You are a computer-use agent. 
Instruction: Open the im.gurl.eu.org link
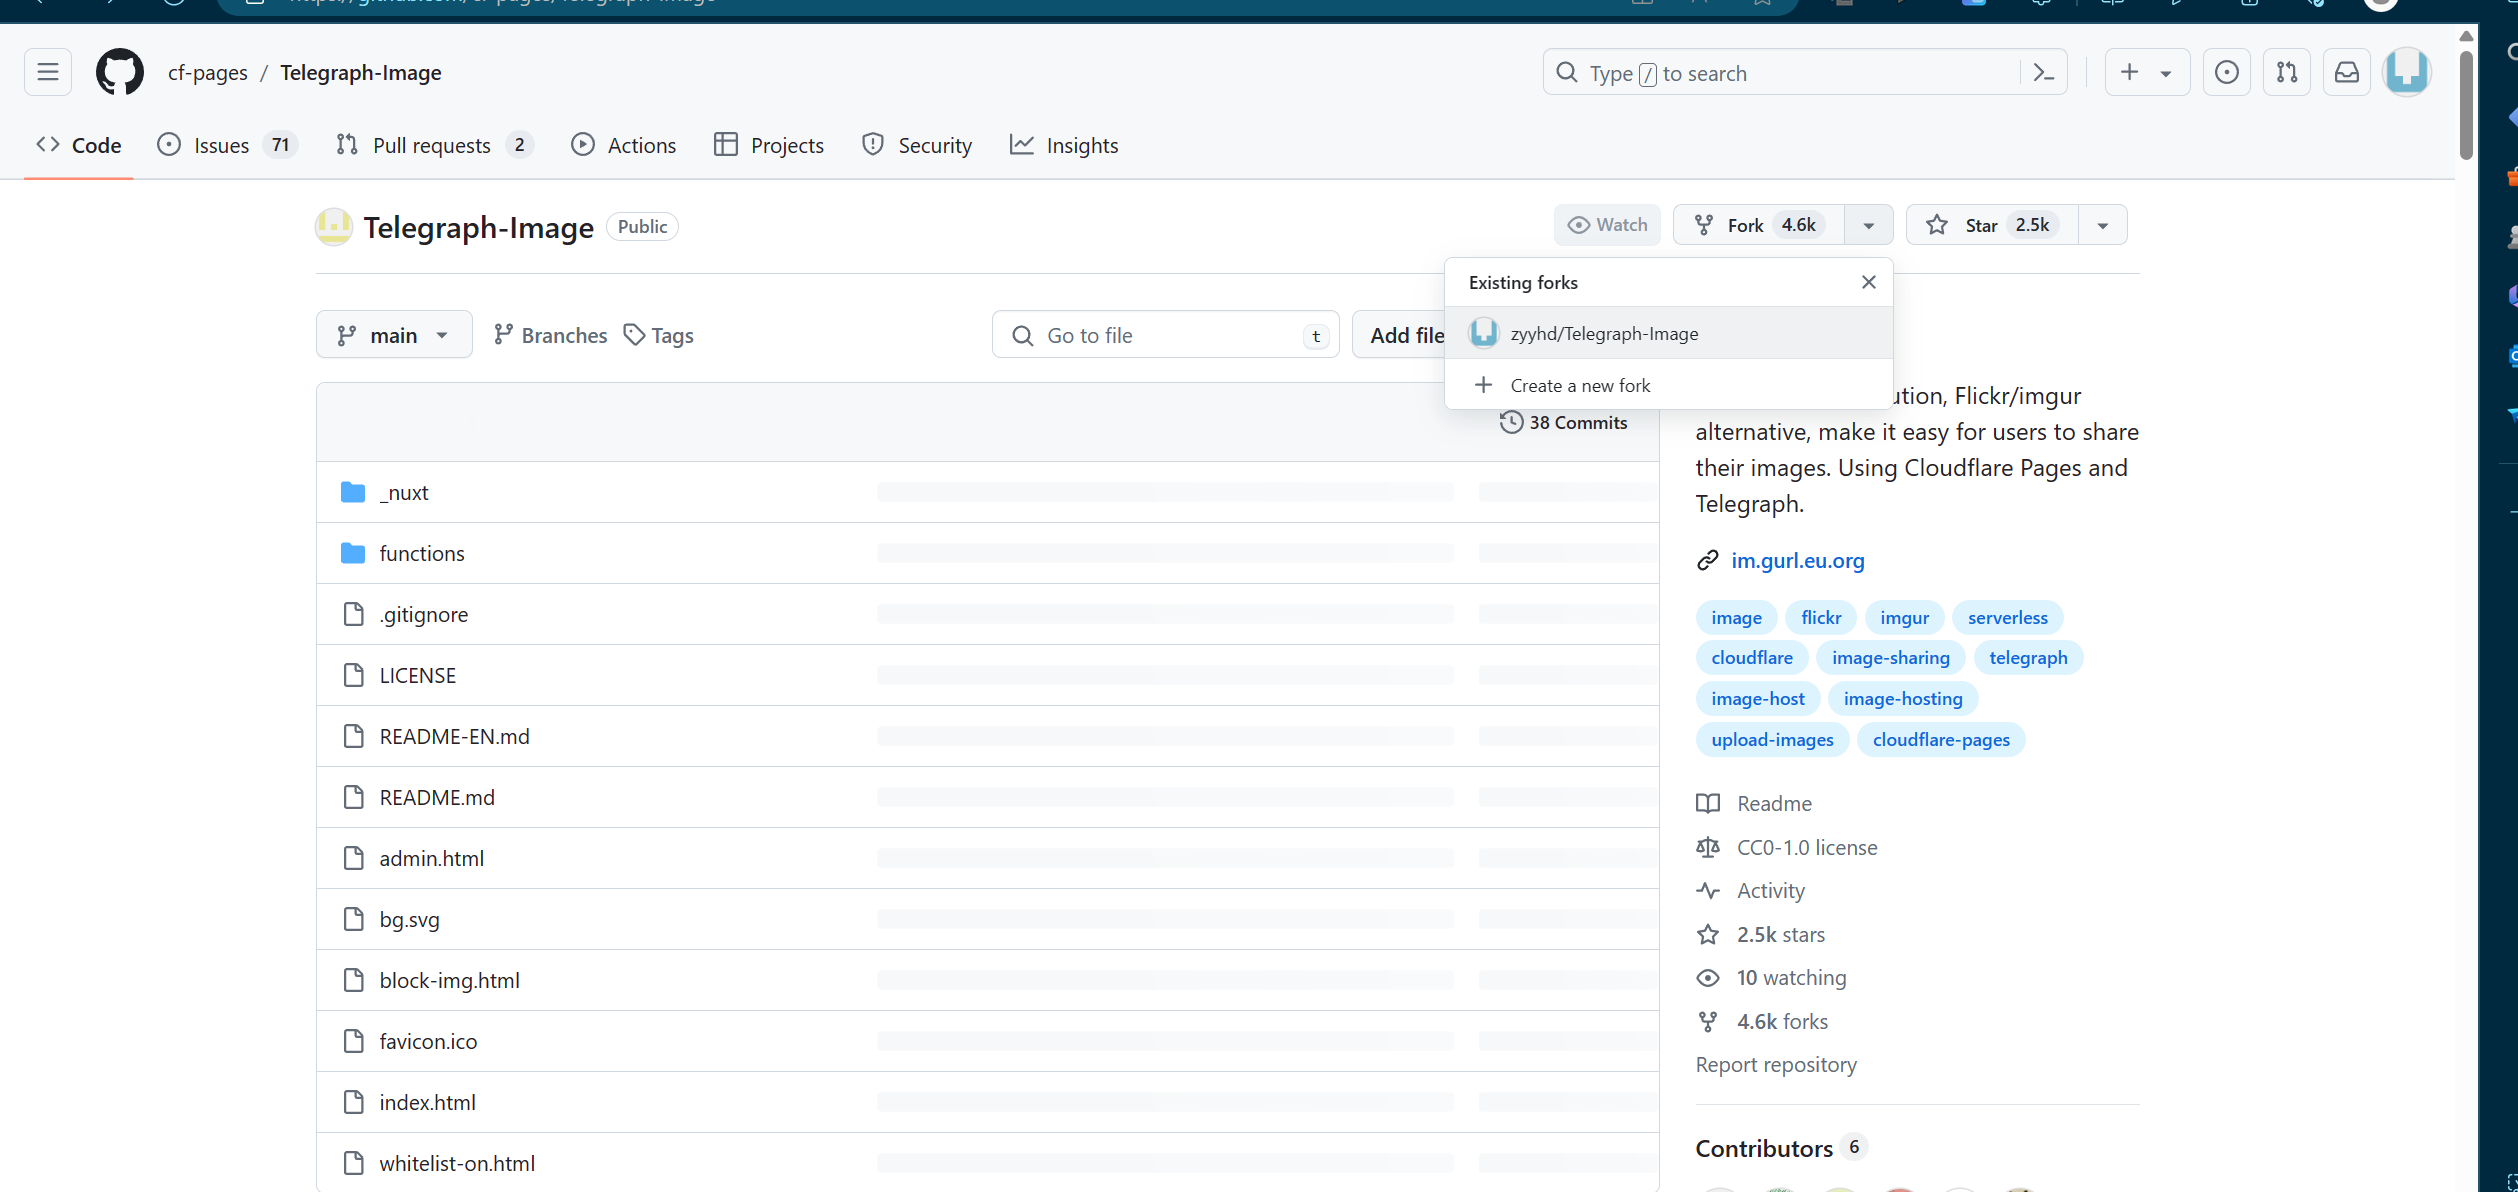1797,560
